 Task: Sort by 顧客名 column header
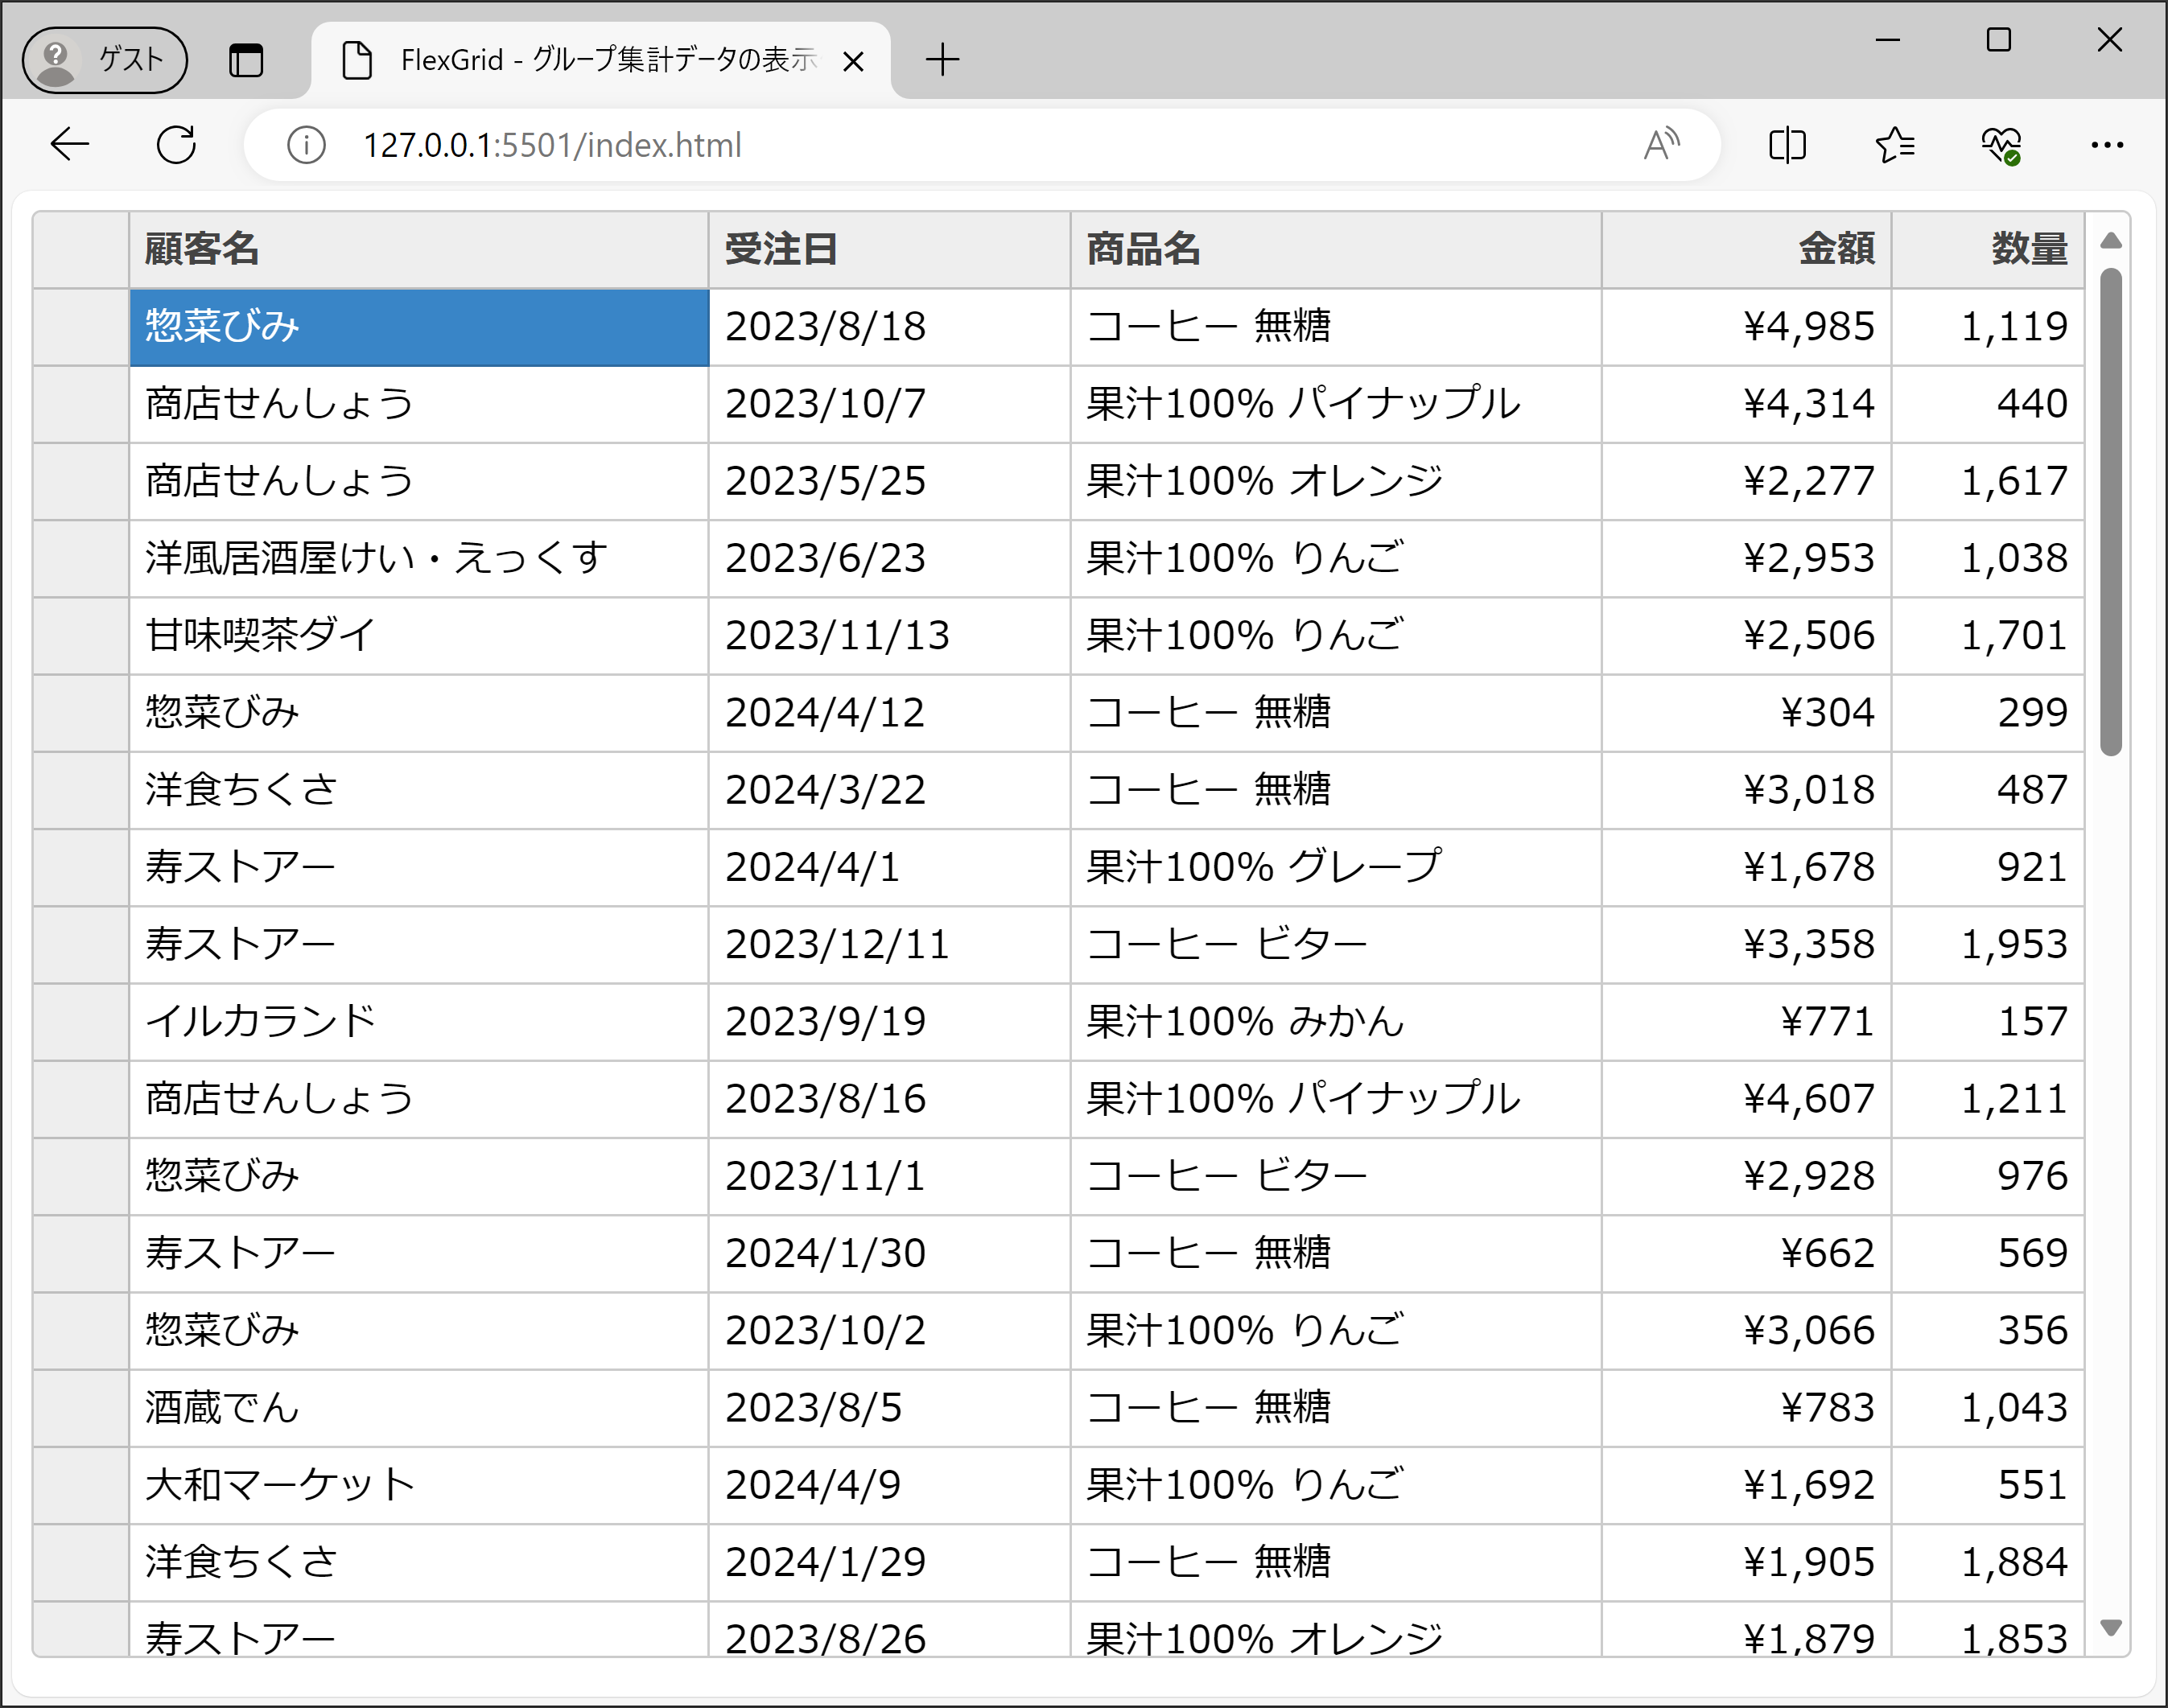(x=419, y=250)
